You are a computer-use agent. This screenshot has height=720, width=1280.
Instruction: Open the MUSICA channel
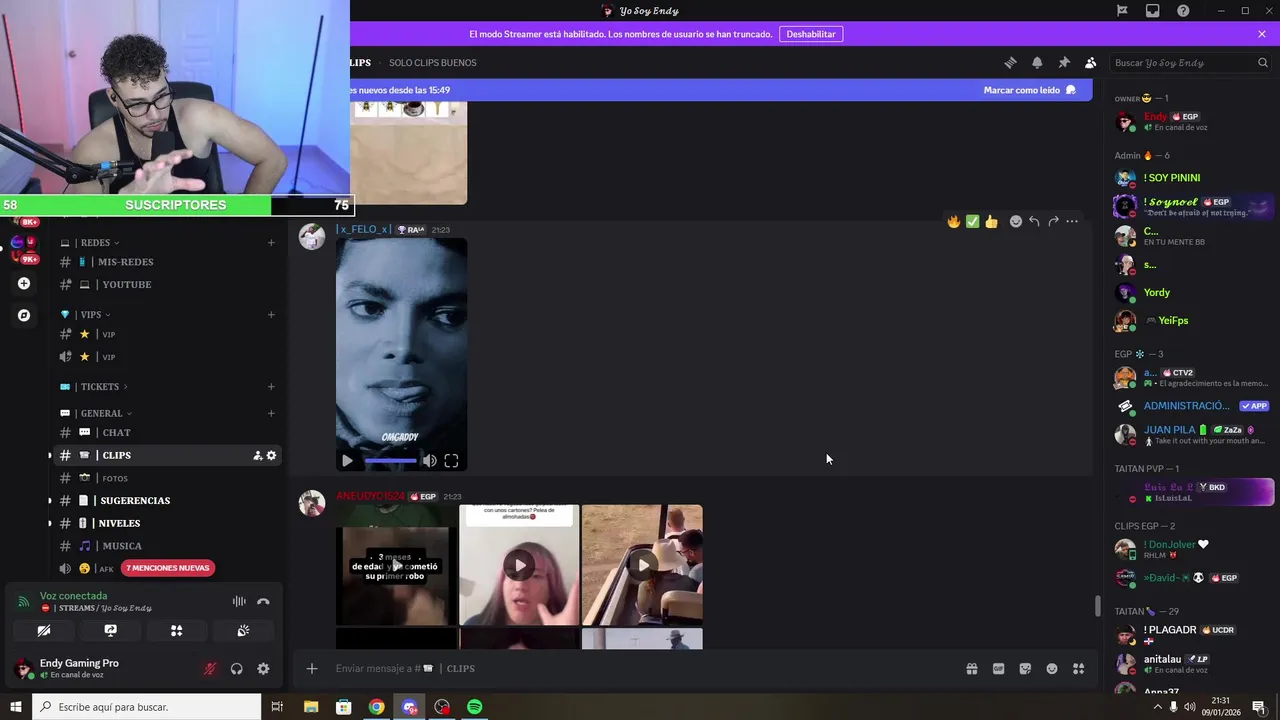point(166,546)
